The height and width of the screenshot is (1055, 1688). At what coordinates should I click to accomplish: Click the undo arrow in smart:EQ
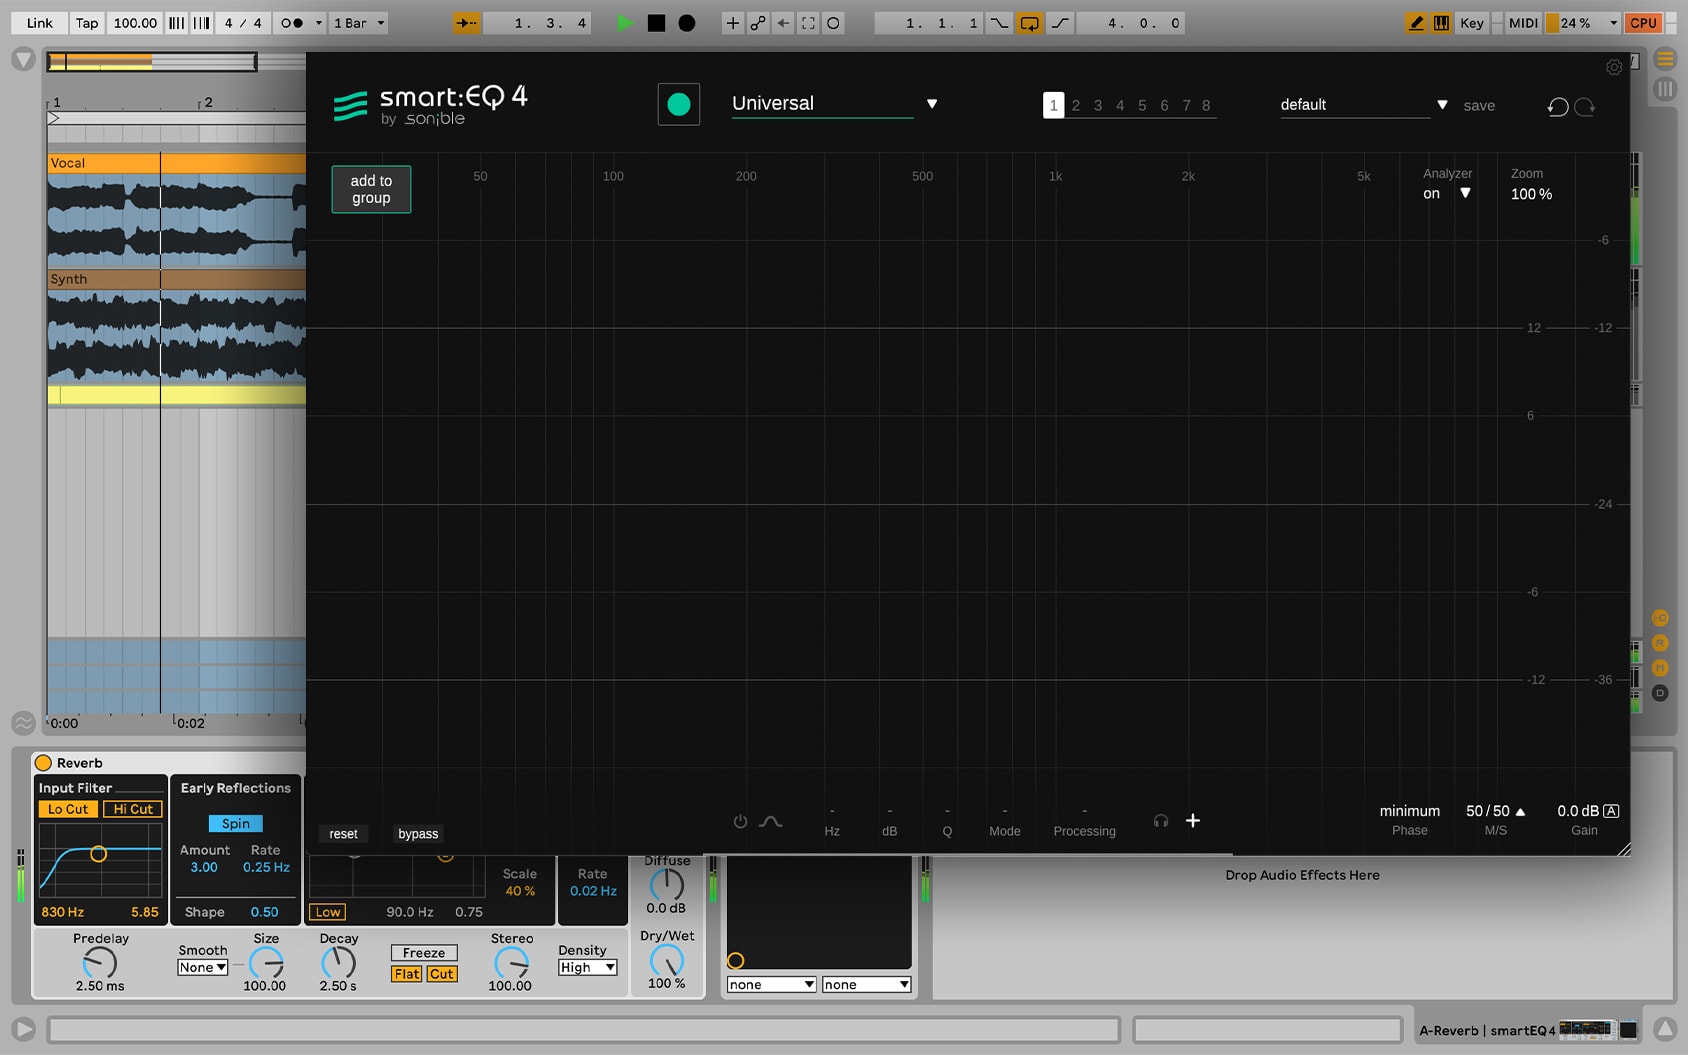point(1557,106)
